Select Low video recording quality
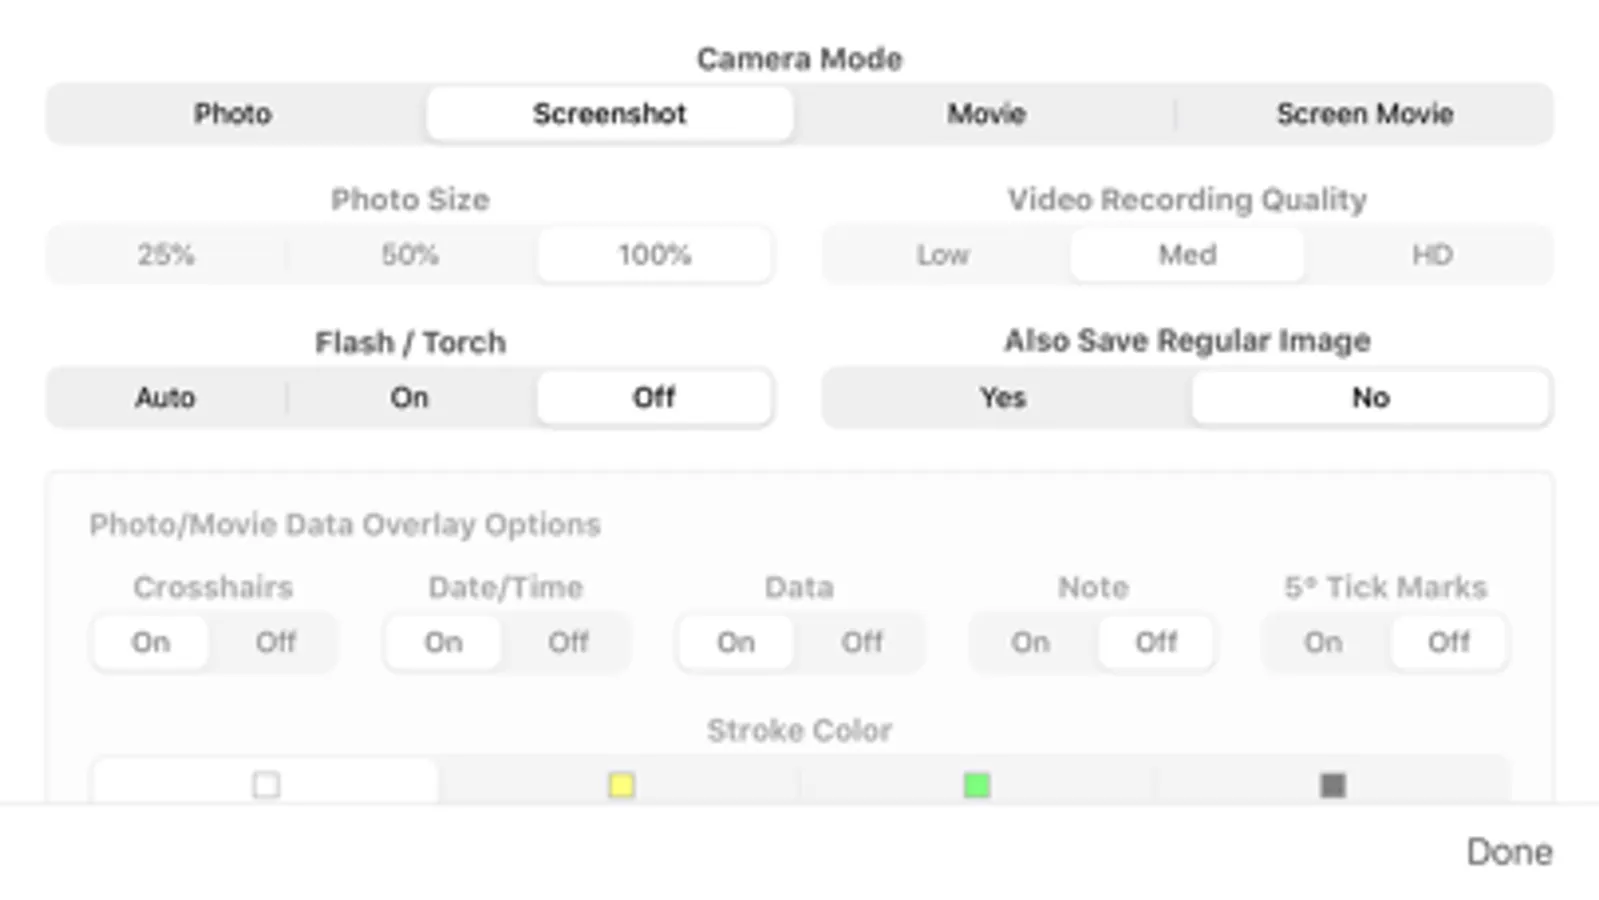 pyautogui.click(x=943, y=255)
